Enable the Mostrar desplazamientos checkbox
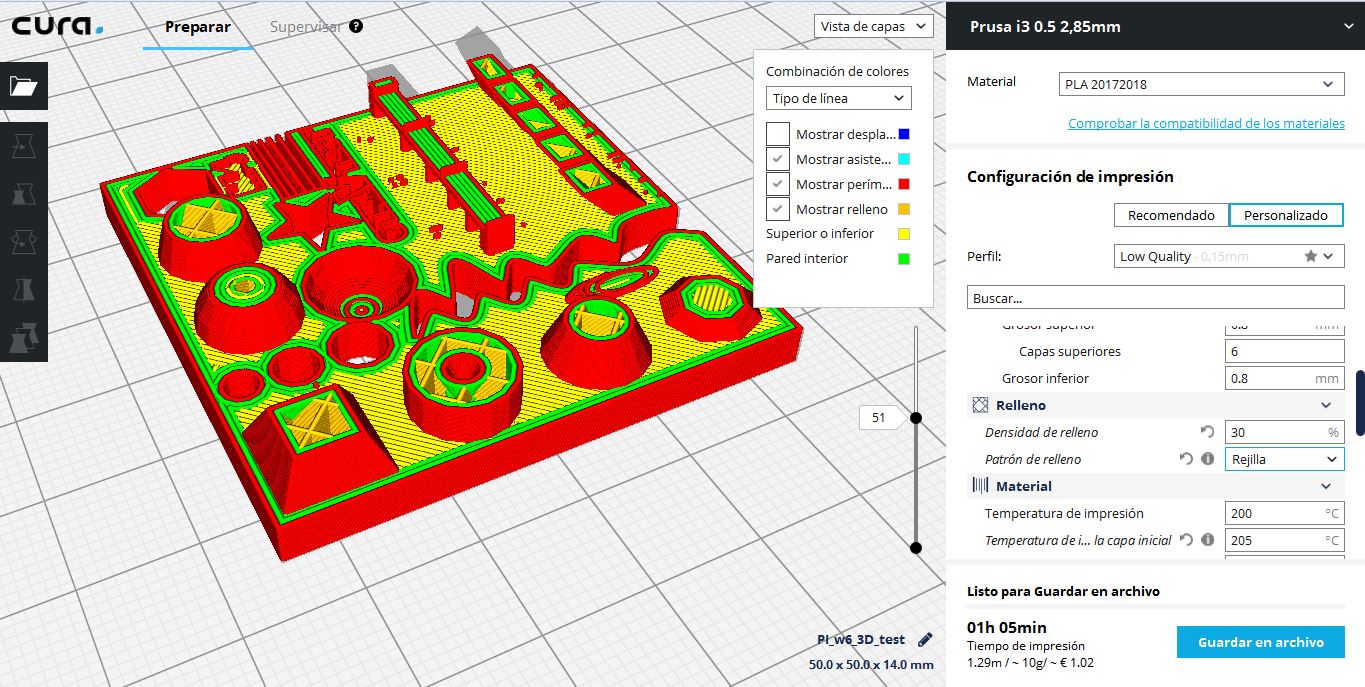This screenshot has width=1365, height=687. (x=778, y=134)
